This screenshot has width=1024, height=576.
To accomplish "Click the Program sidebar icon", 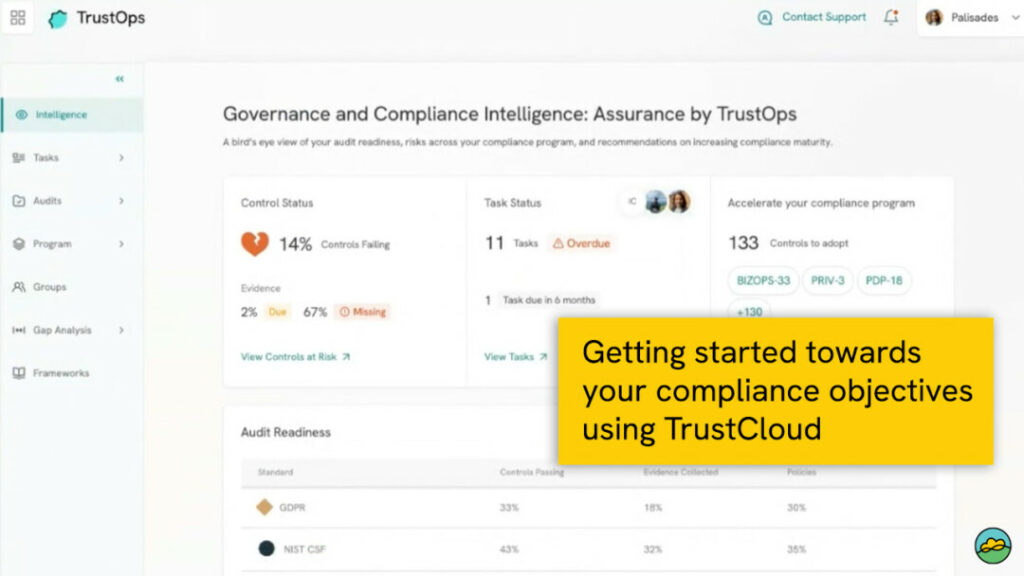I will (x=19, y=244).
